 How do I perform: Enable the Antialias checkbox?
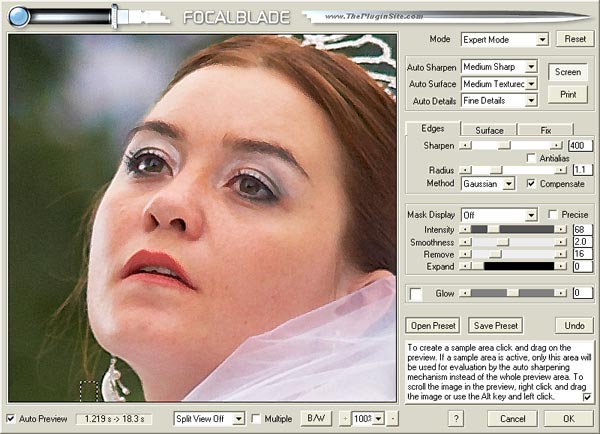point(531,158)
